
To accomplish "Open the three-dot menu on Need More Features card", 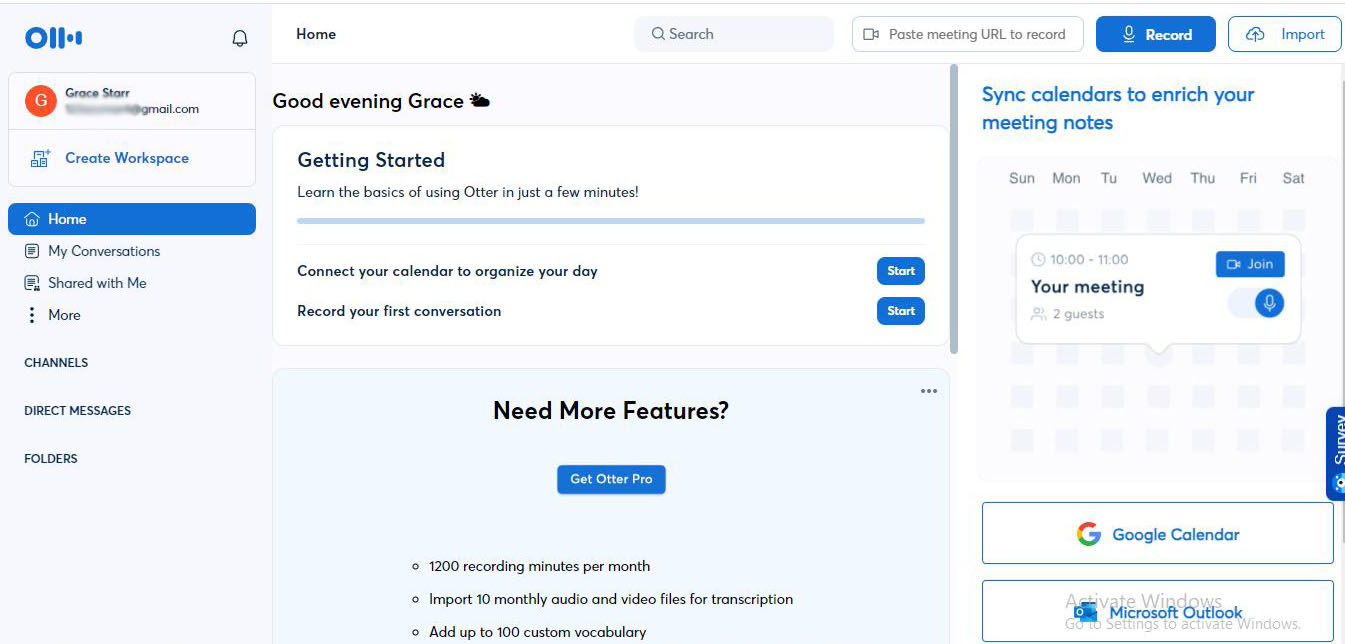I will click(929, 391).
